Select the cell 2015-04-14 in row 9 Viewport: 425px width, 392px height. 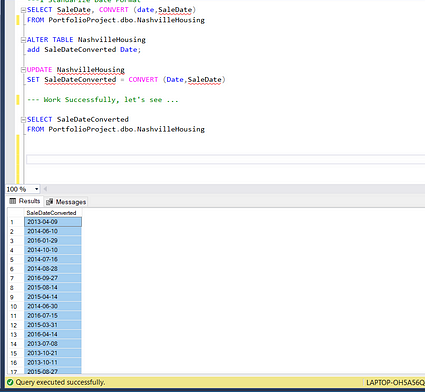(x=53, y=296)
